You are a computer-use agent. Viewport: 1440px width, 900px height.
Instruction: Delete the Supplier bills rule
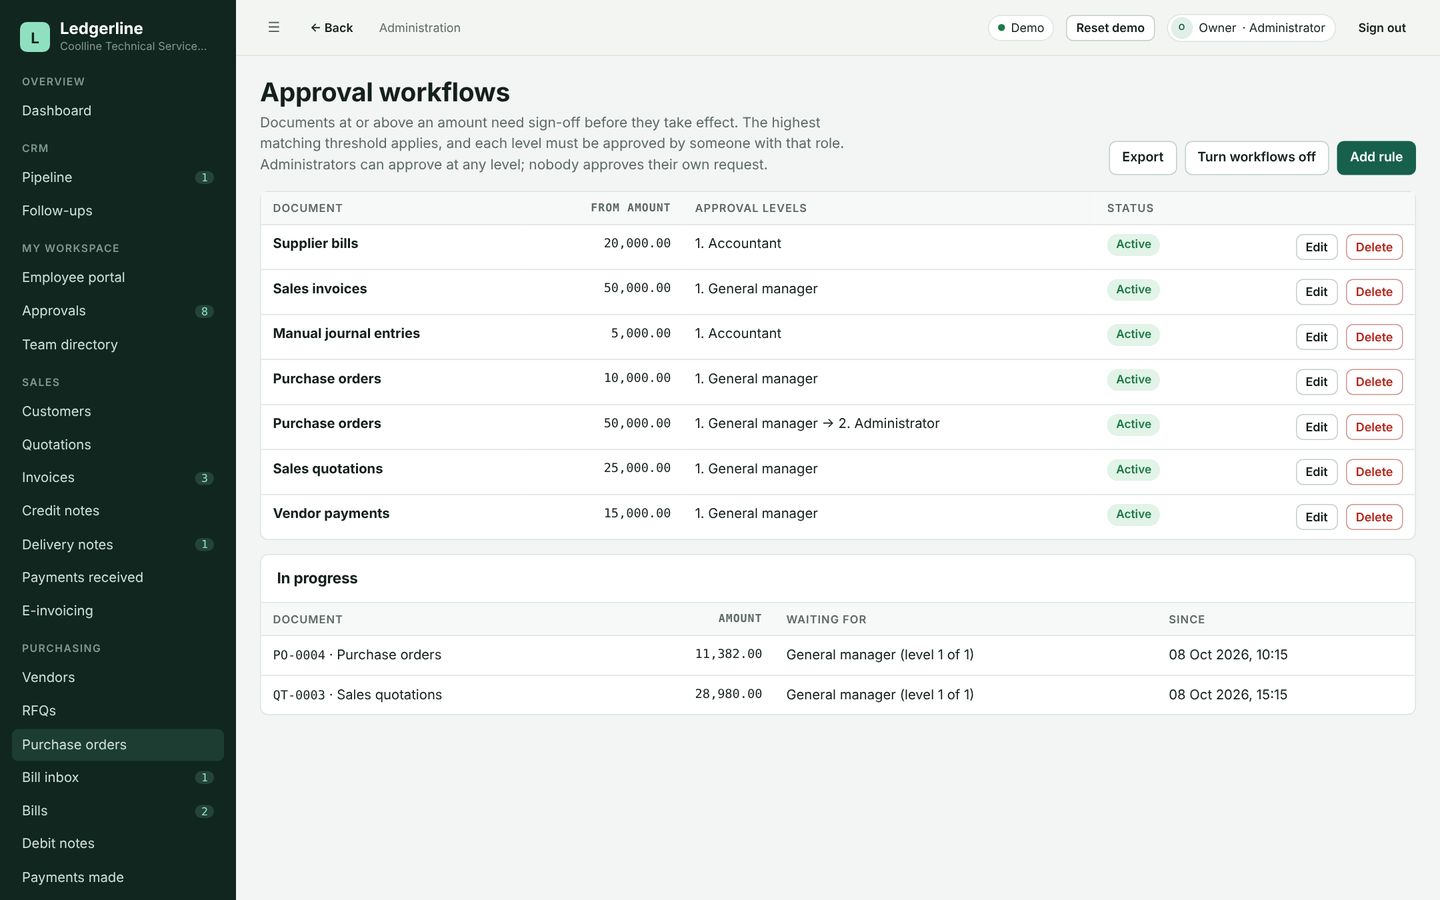click(x=1374, y=247)
